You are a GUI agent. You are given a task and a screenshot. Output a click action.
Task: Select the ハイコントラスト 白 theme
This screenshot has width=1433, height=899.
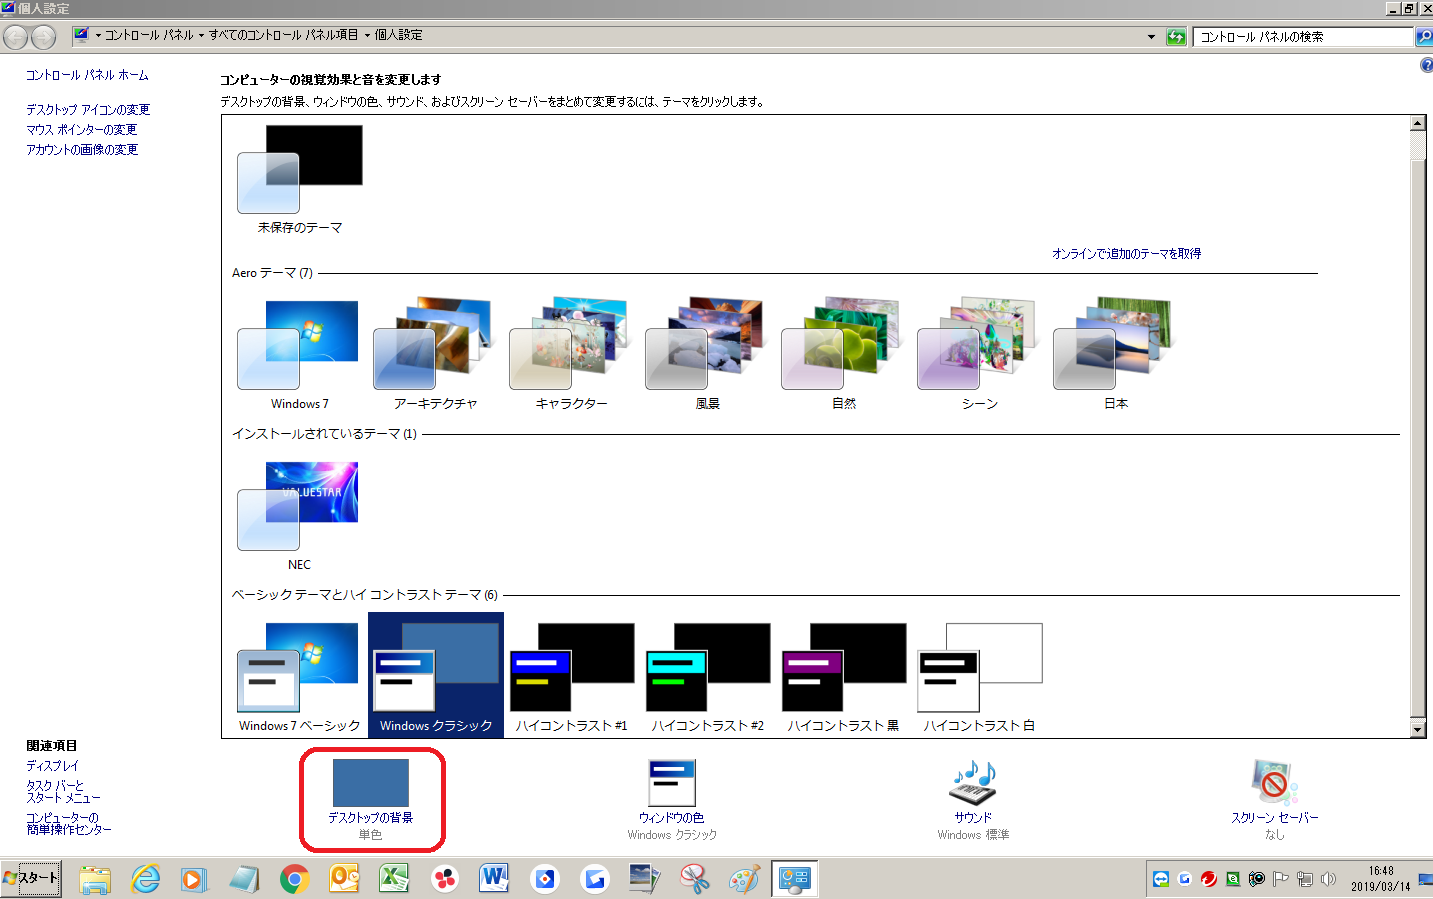click(x=979, y=676)
